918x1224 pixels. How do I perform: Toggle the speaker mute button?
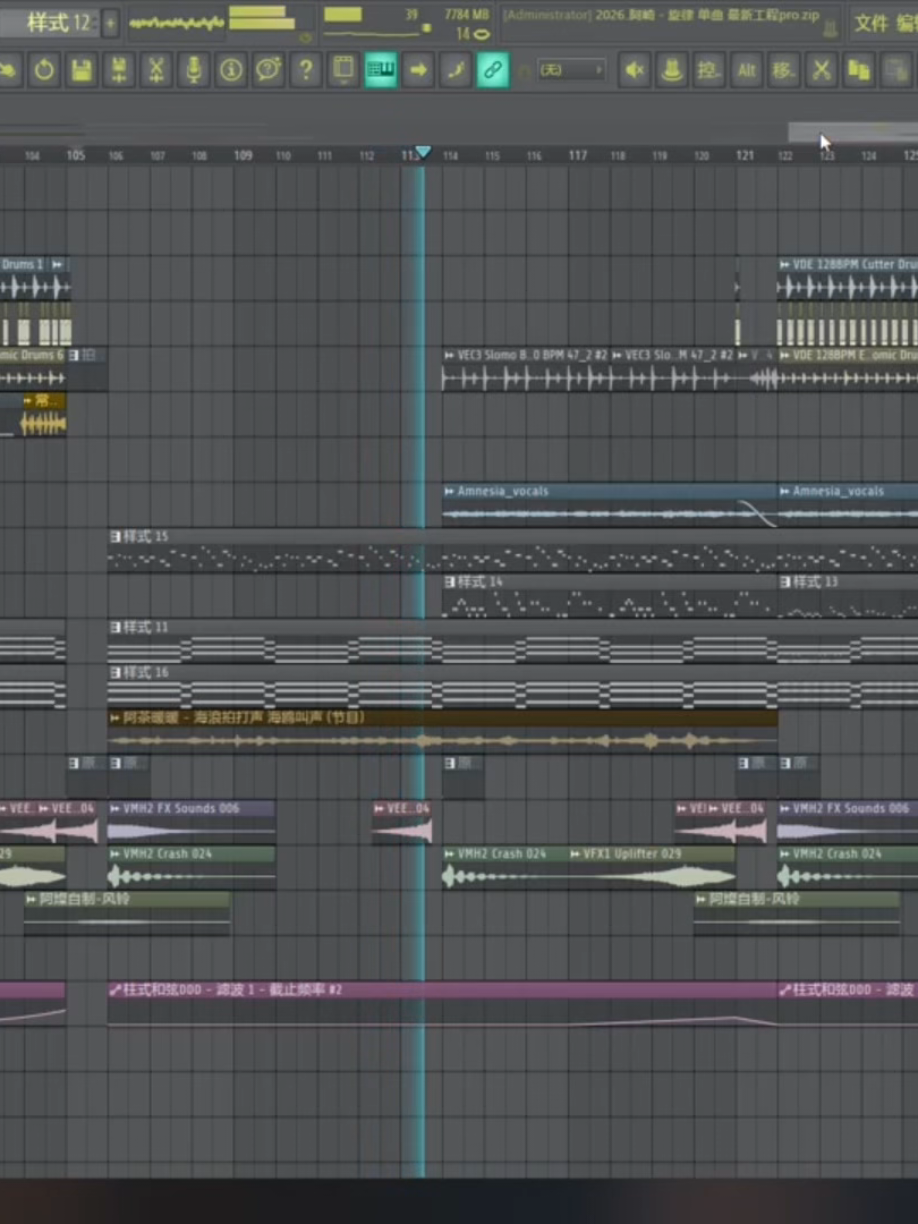click(x=634, y=70)
